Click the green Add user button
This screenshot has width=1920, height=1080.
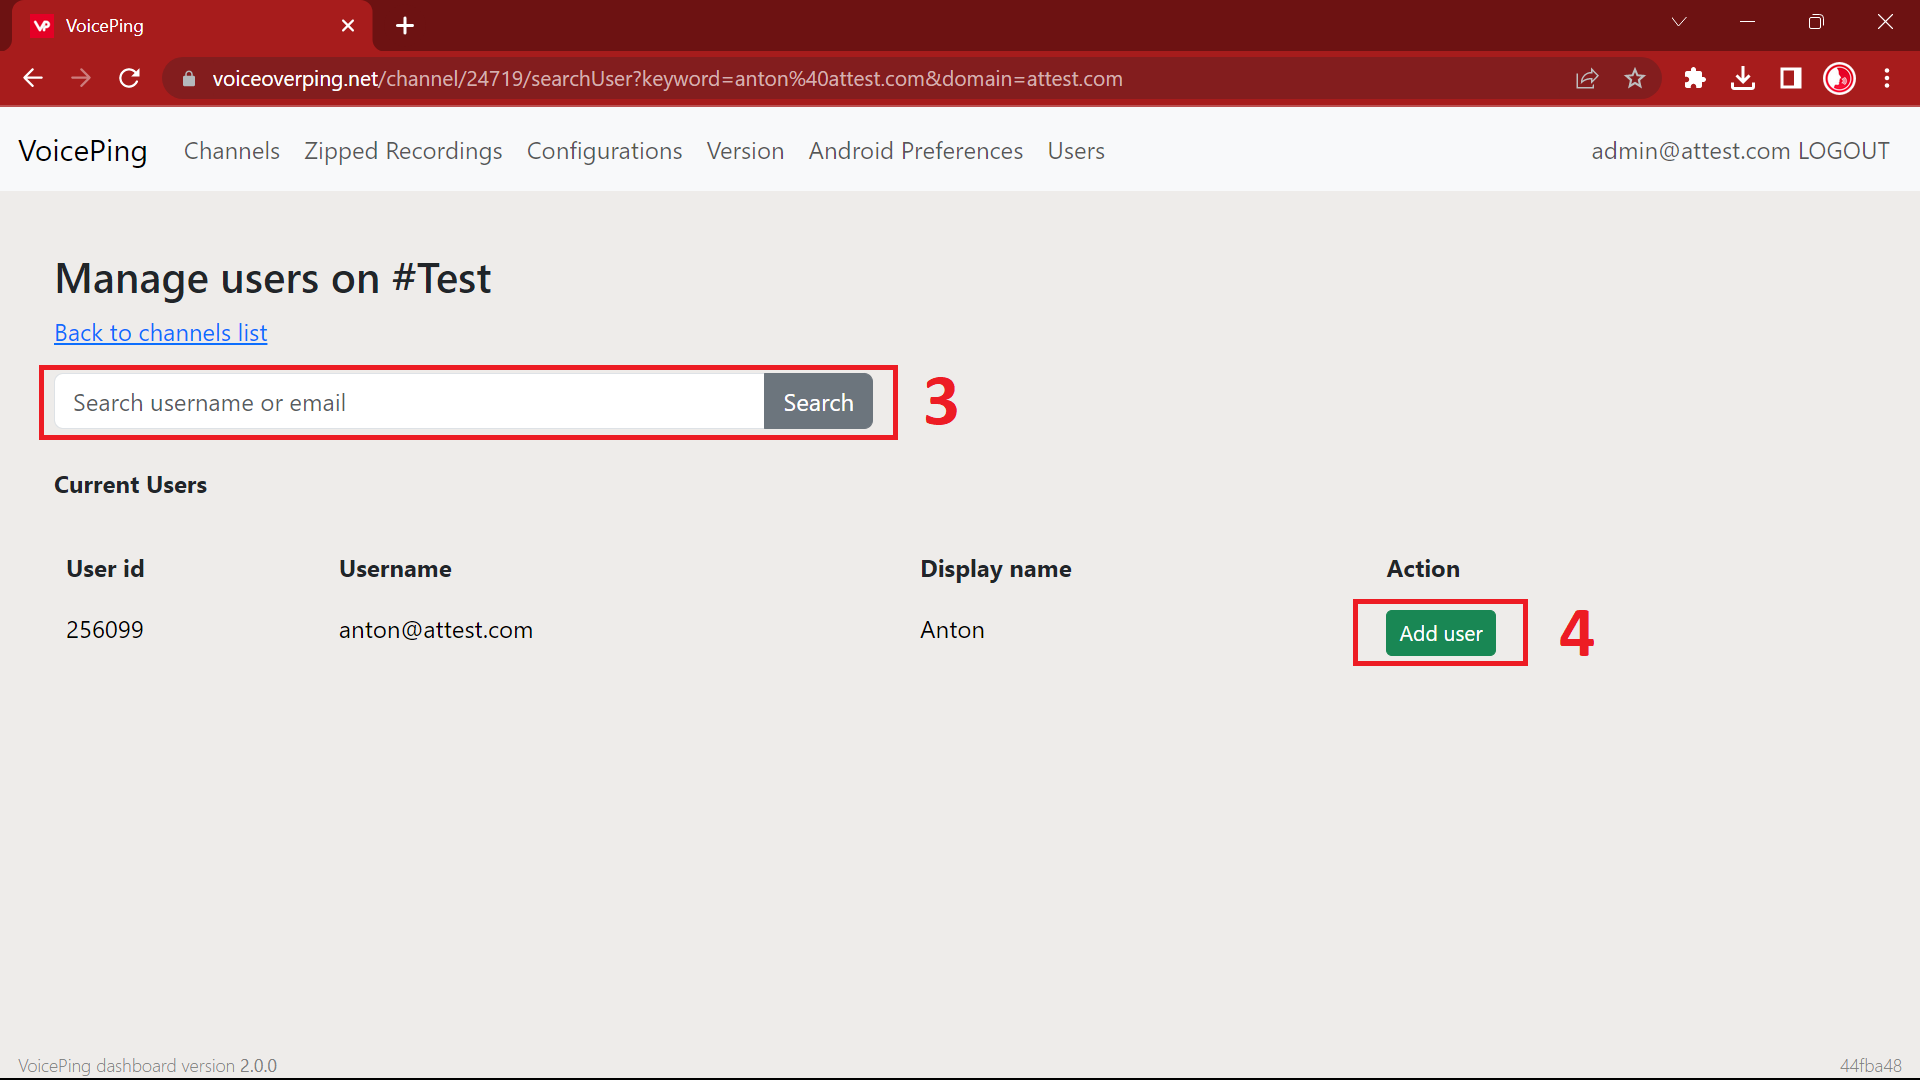point(1440,633)
